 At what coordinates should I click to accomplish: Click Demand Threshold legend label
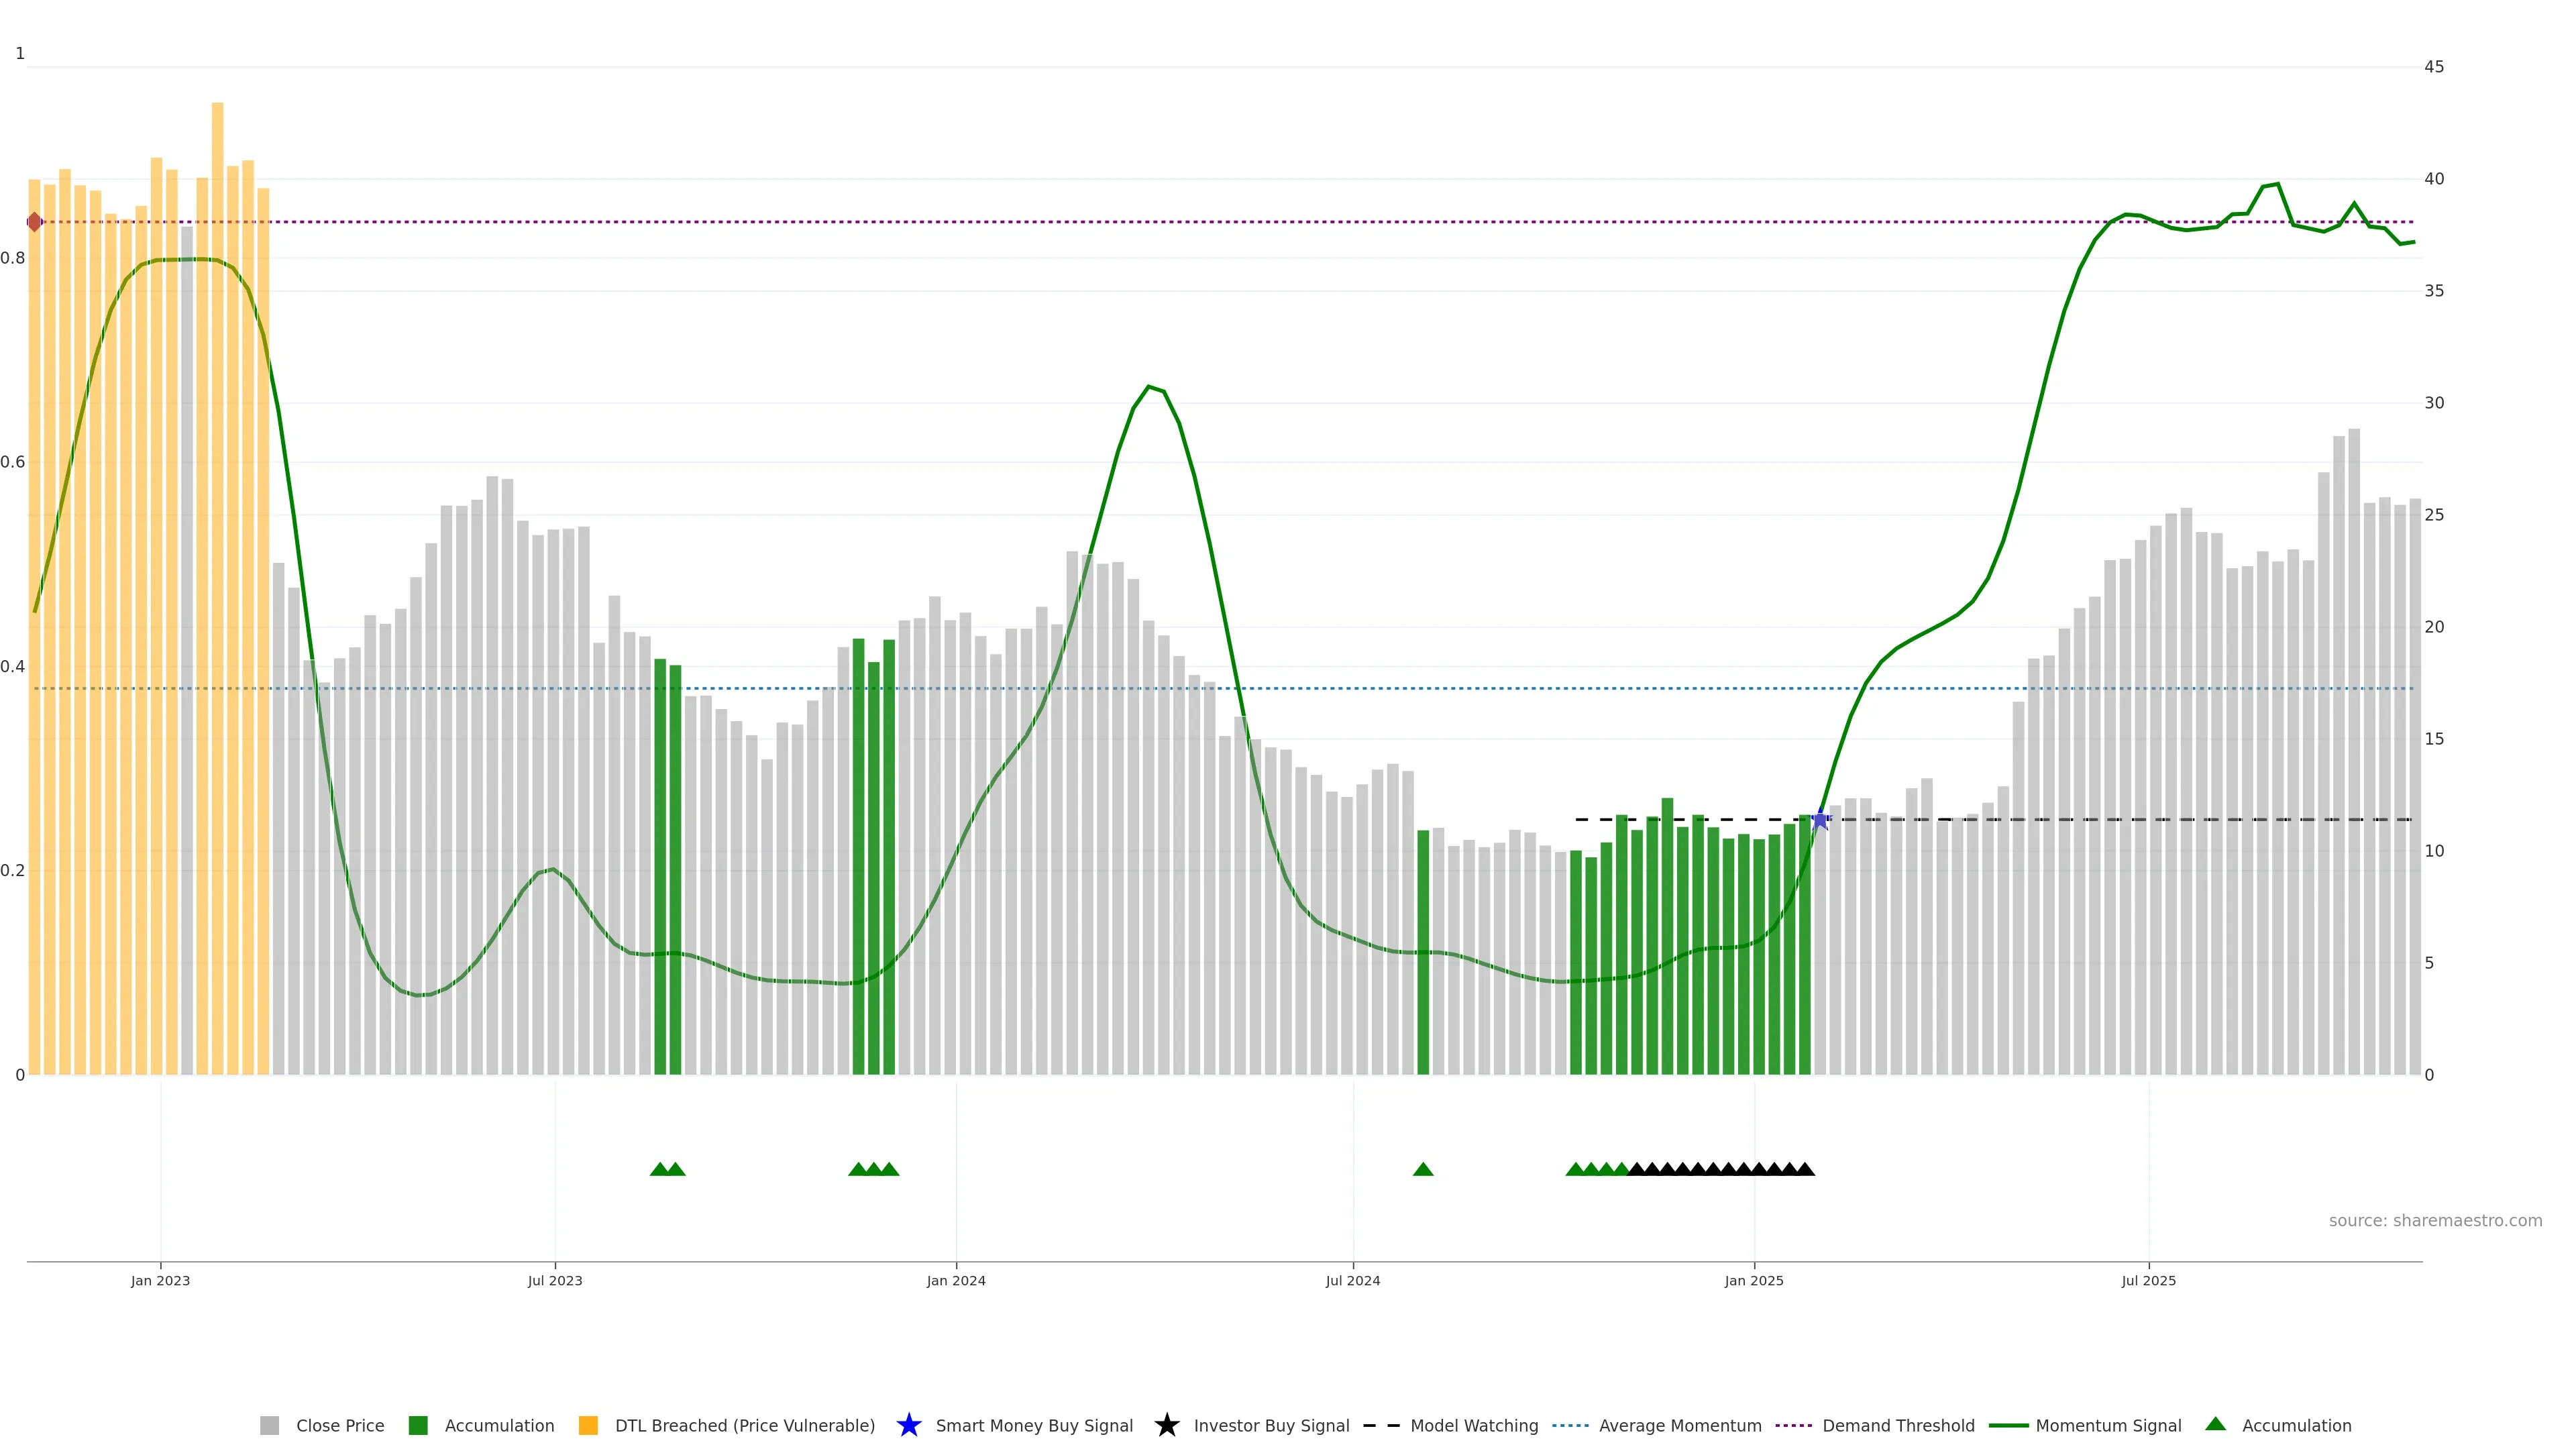click(x=1897, y=1425)
